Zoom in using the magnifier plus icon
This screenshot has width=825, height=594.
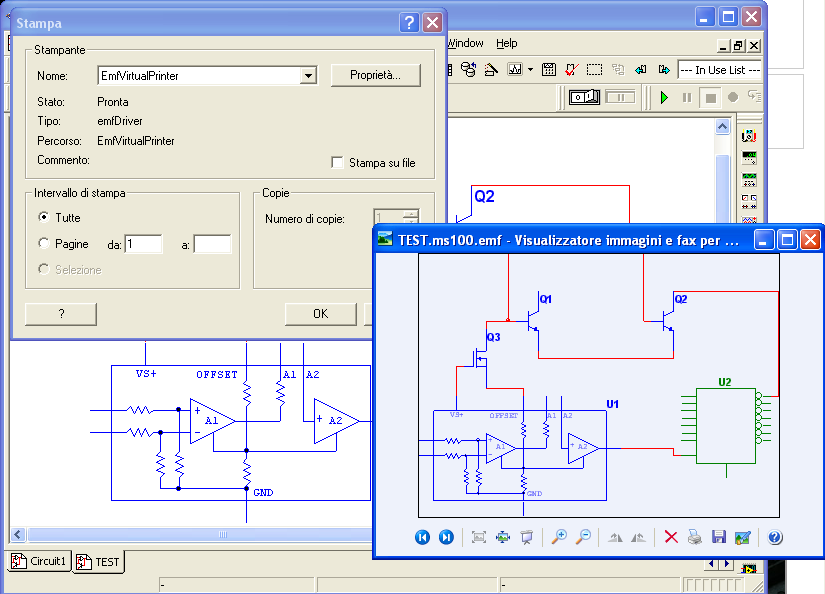point(559,538)
